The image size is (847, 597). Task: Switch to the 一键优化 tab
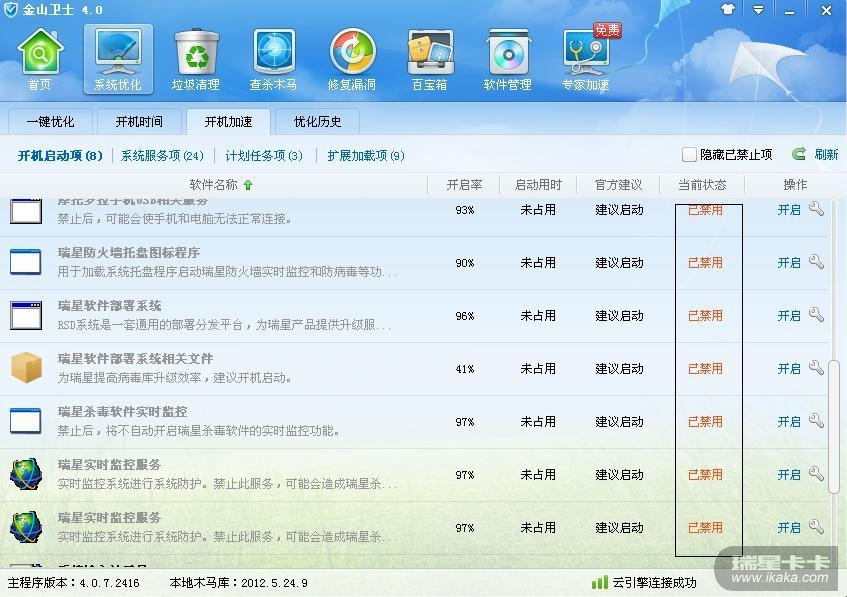[50, 122]
